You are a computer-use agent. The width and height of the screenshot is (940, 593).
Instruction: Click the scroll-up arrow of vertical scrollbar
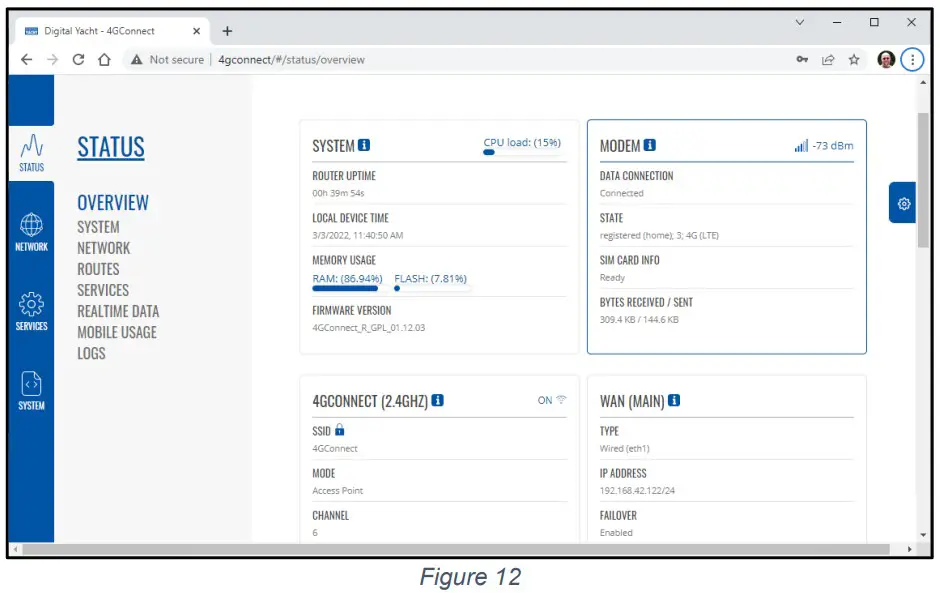point(923,83)
